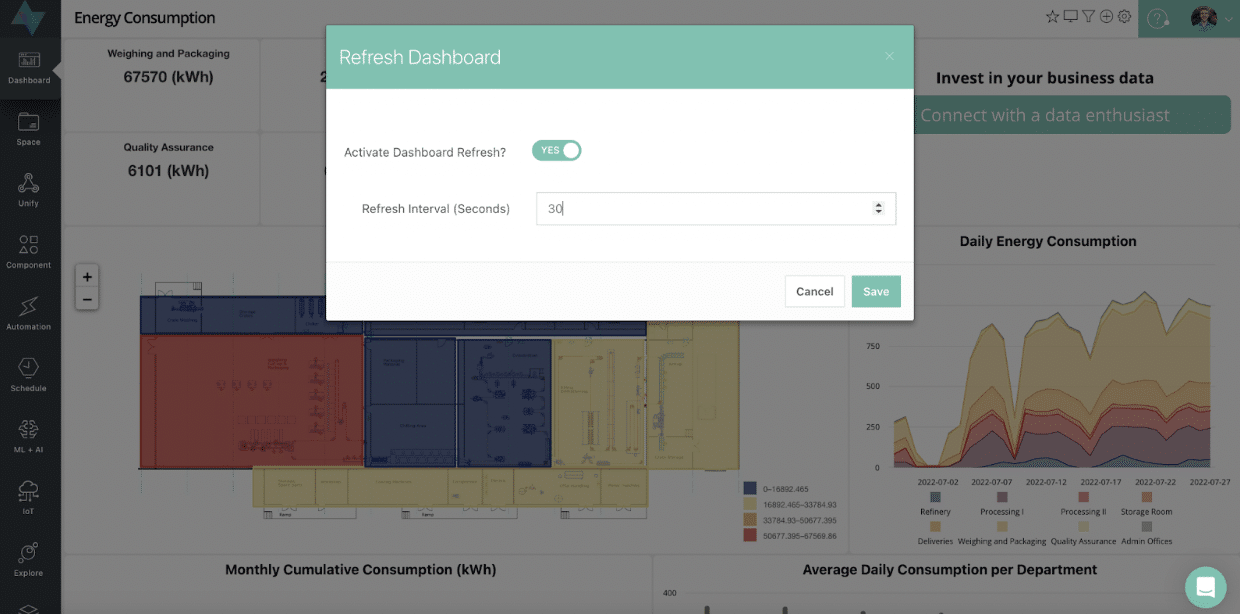
Task: Click Average Daily Consumption per Department title
Action: click(x=949, y=570)
